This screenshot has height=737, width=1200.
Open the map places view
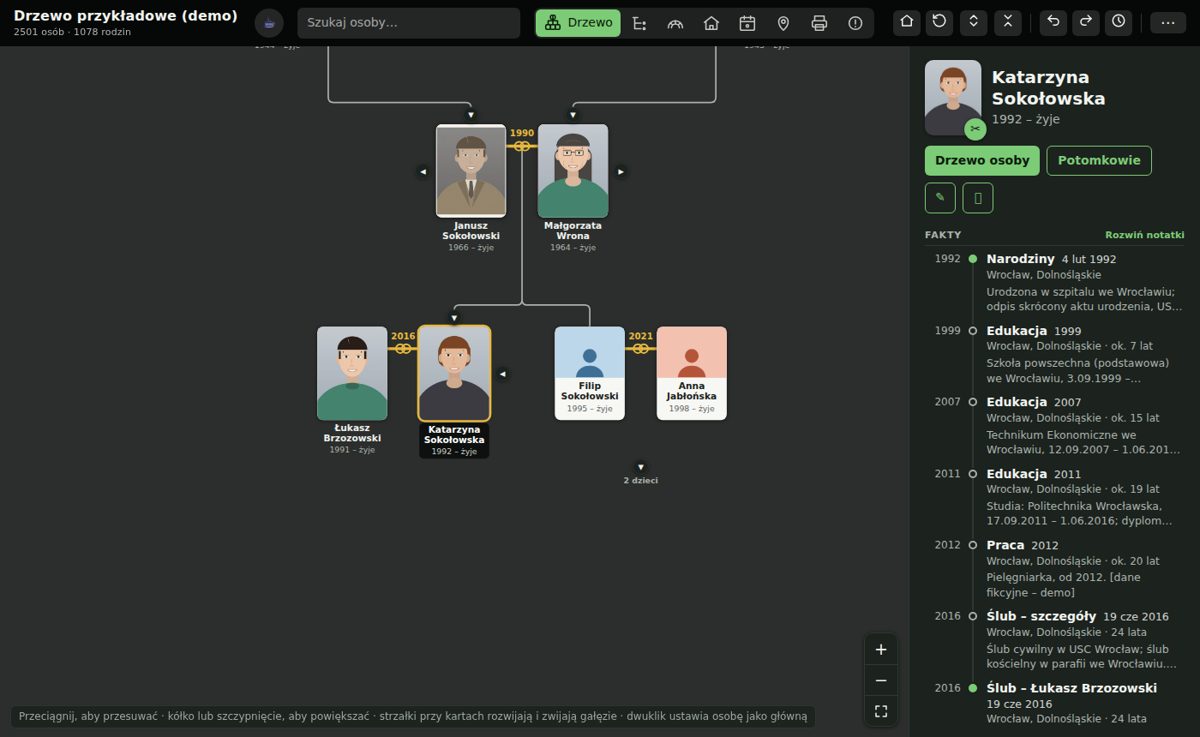[783, 23]
